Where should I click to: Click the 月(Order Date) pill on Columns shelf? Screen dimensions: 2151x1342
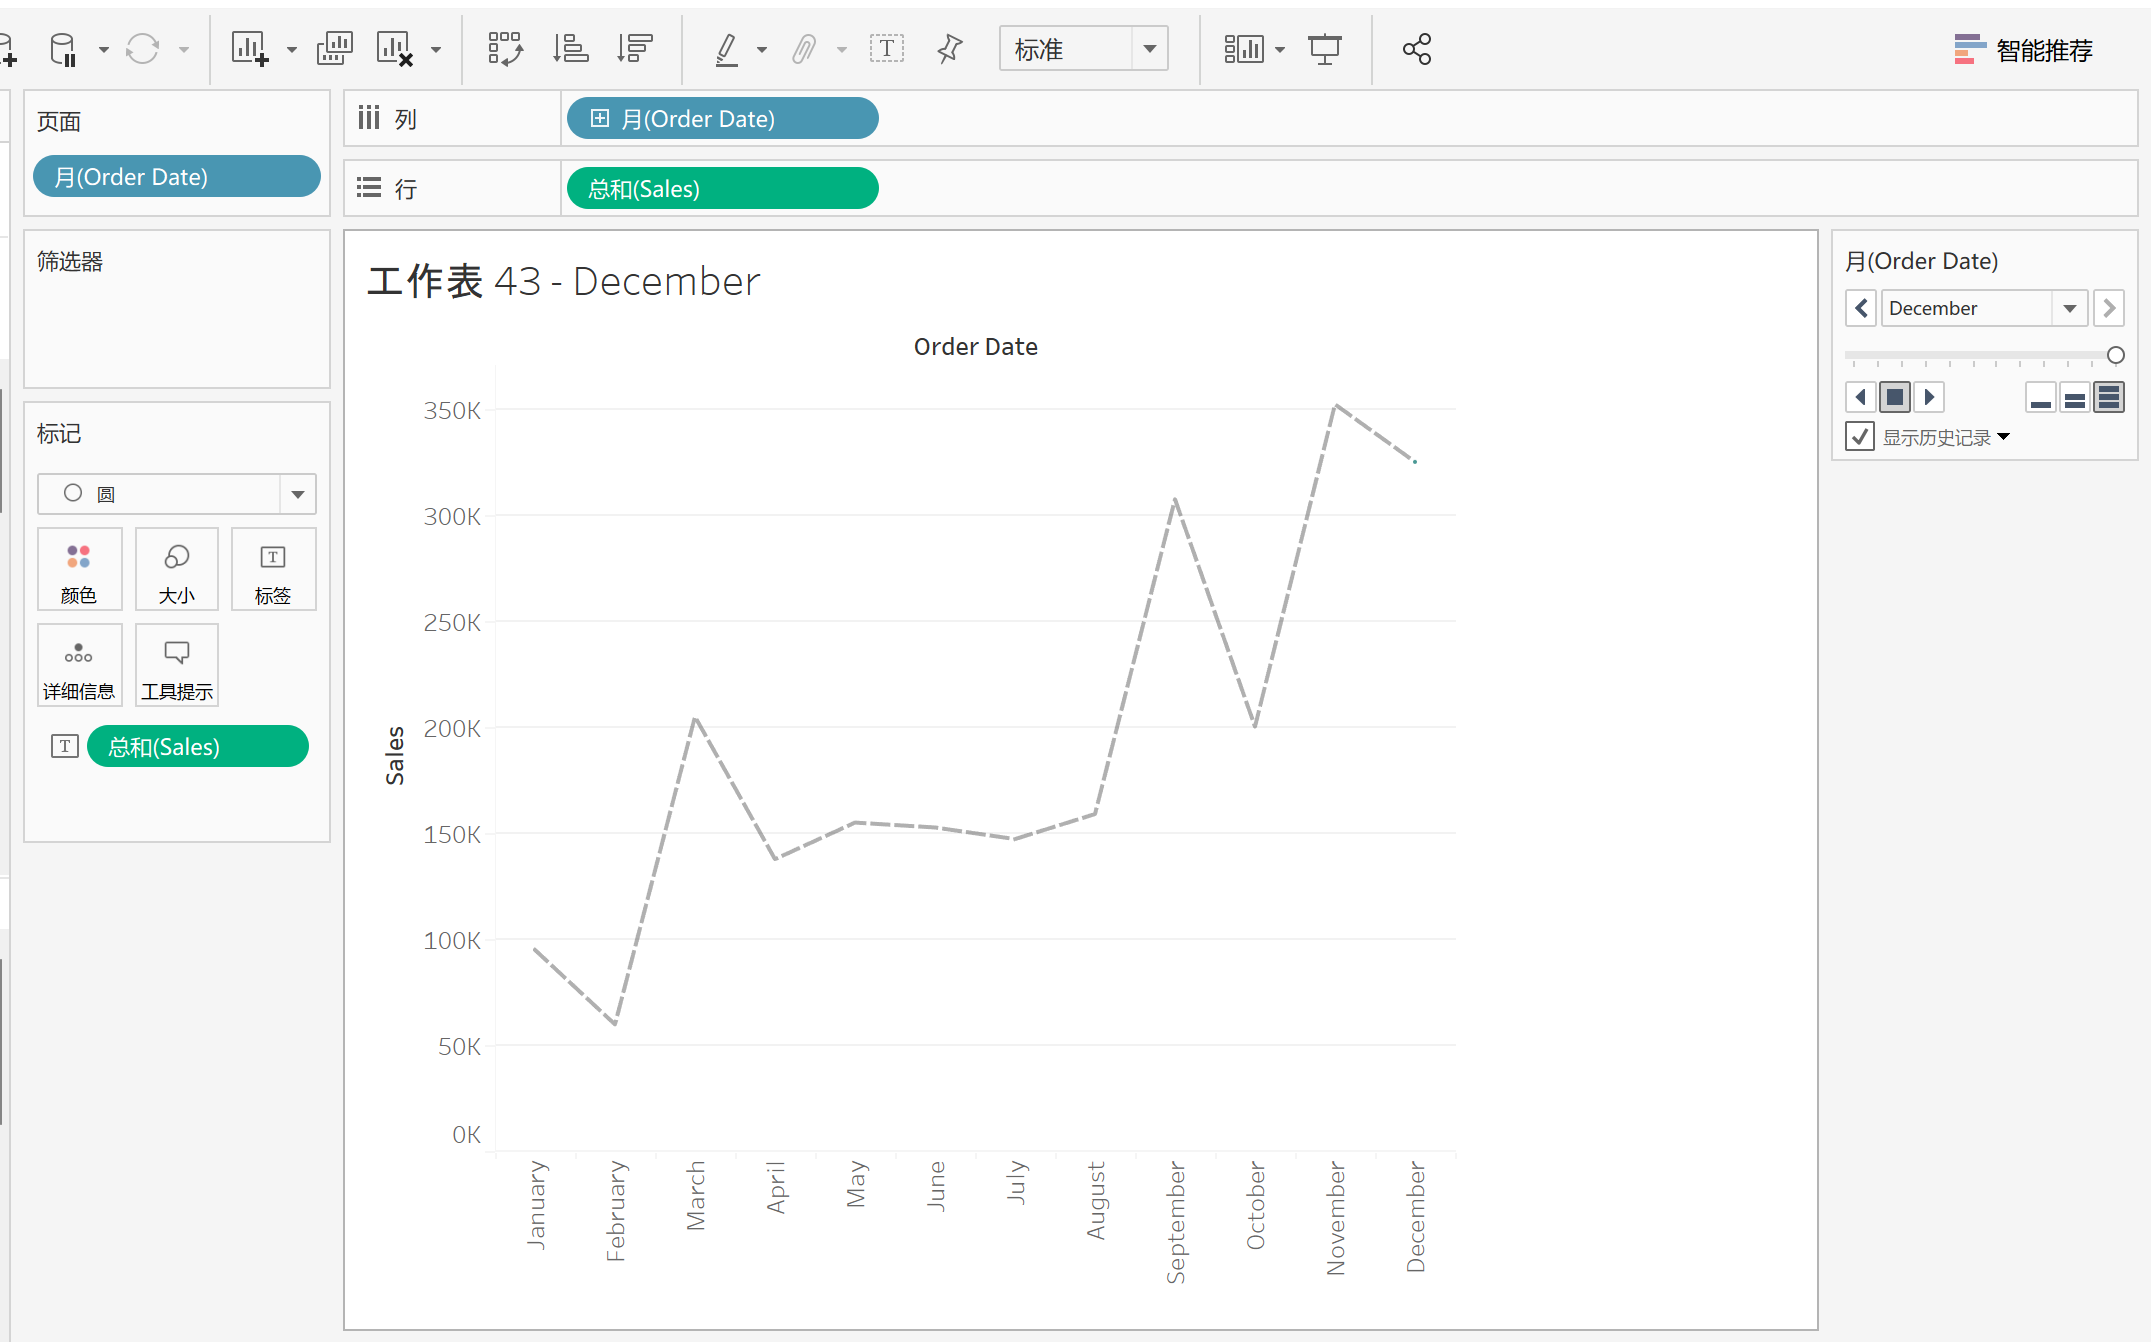point(722,119)
